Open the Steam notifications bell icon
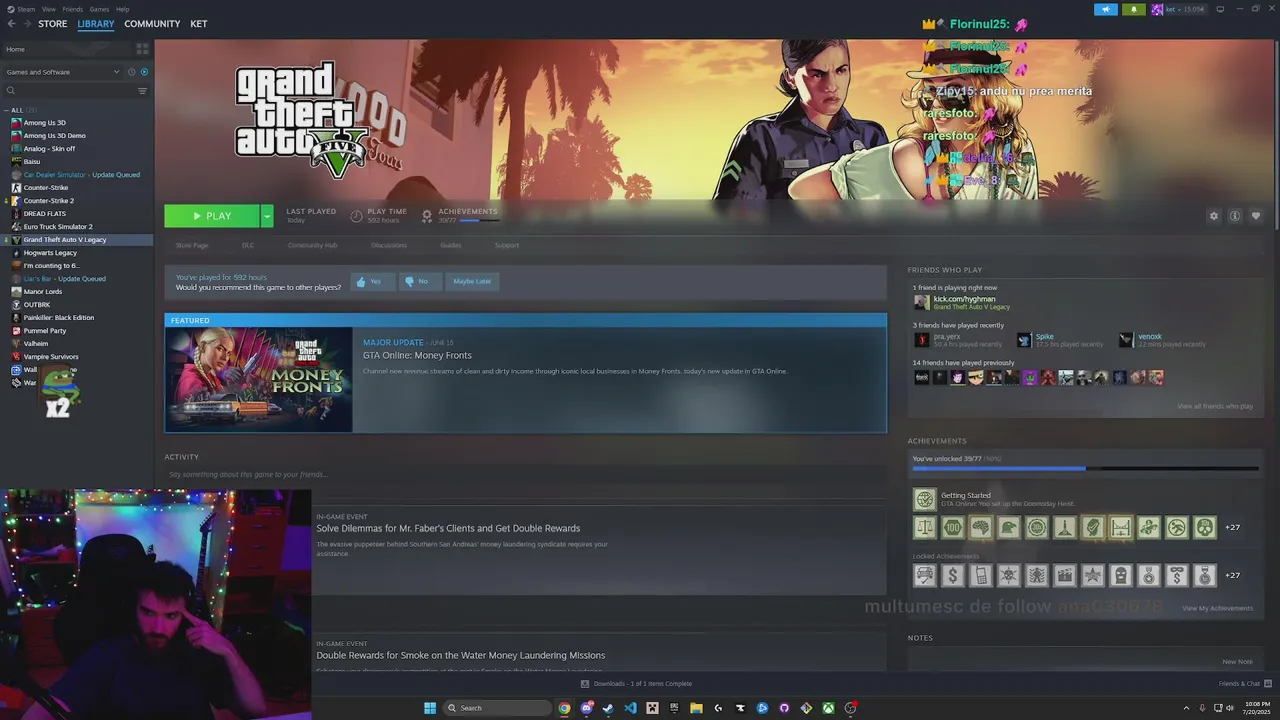1280x720 pixels. click(1134, 9)
